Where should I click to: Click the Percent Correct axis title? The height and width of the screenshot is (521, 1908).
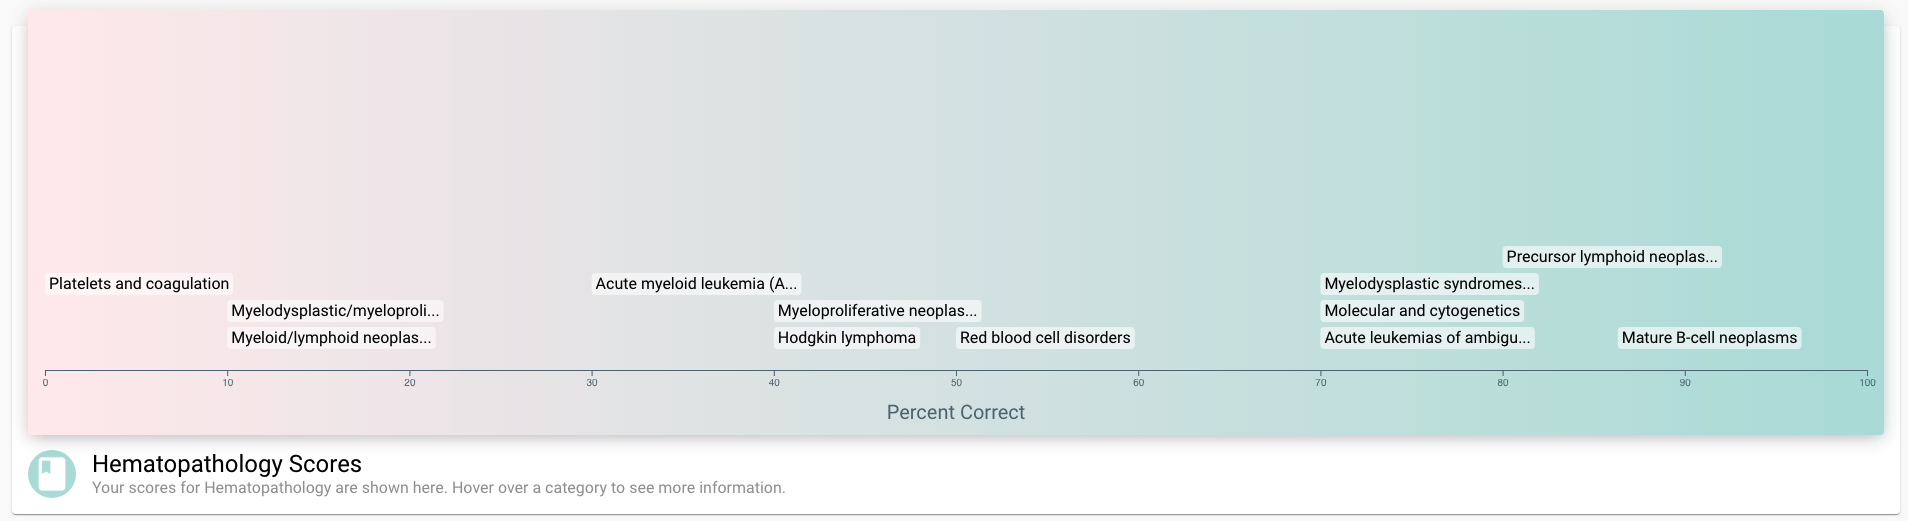point(955,412)
